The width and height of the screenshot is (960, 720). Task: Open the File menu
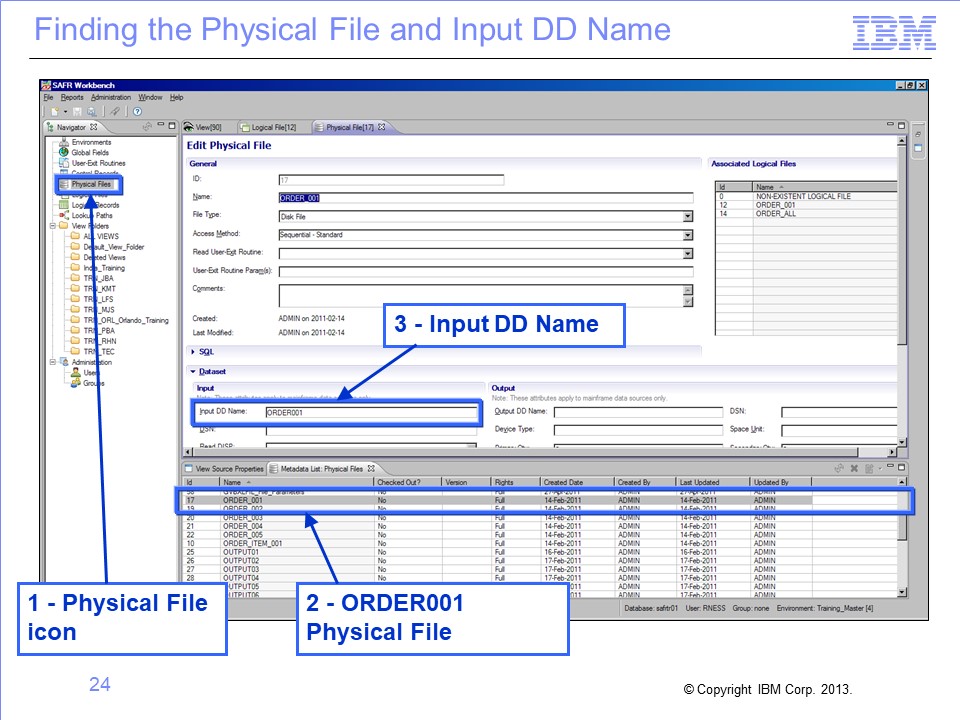point(48,97)
